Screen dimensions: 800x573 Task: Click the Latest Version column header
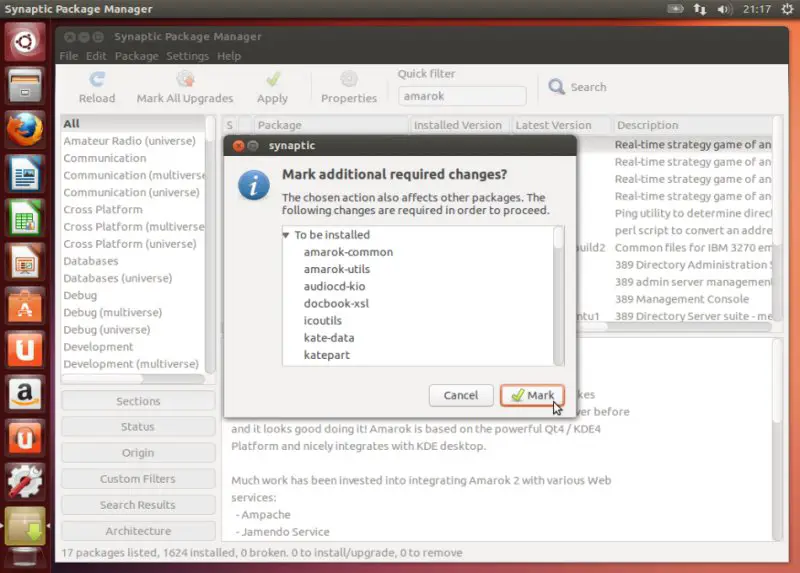pos(561,125)
